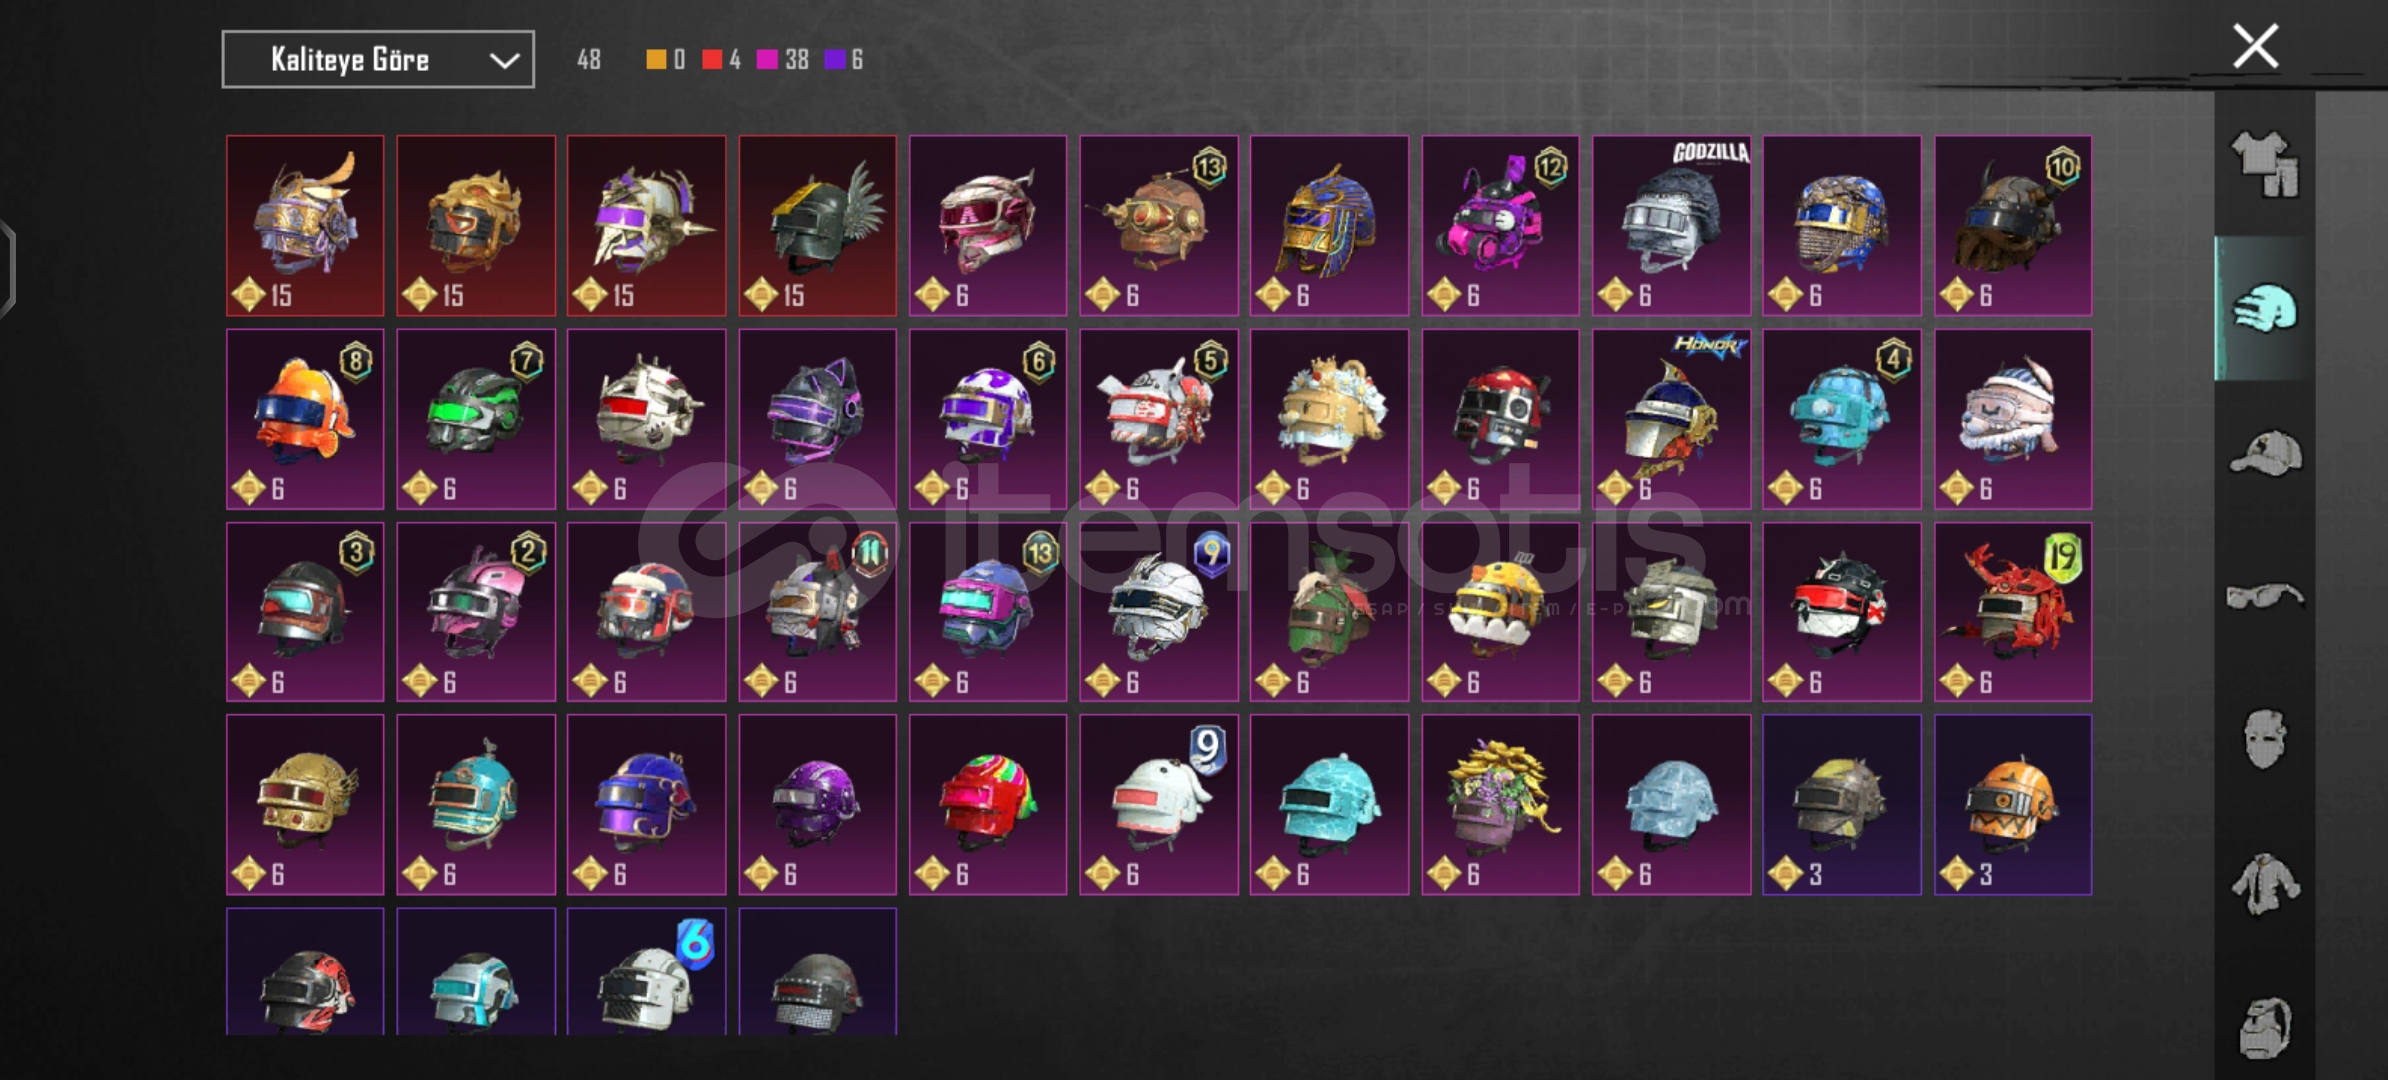The width and height of the screenshot is (2388, 1080).
Task: Open the face mask category icon
Action: (2265, 739)
